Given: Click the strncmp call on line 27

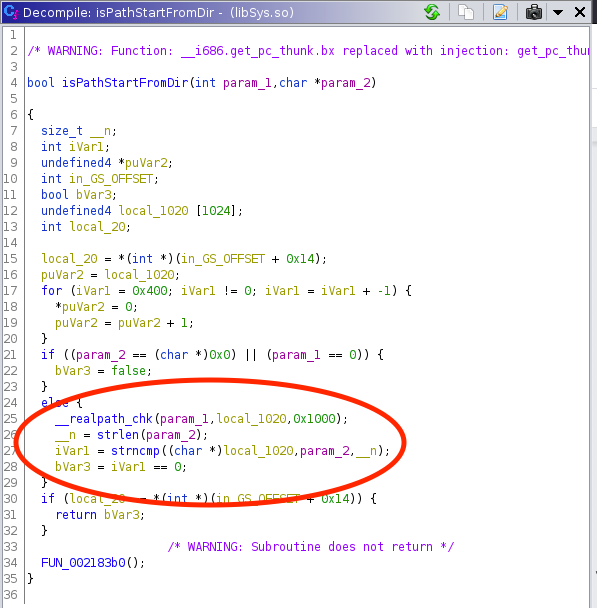Looking at the screenshot, I should (x=135, y=451).
